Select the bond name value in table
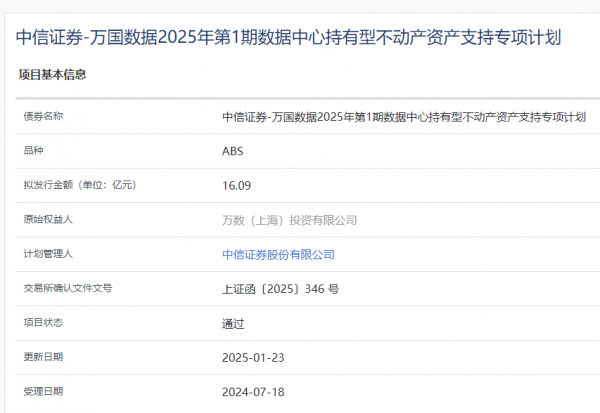The width and height of the screenshot is (600, 413). 403,117
